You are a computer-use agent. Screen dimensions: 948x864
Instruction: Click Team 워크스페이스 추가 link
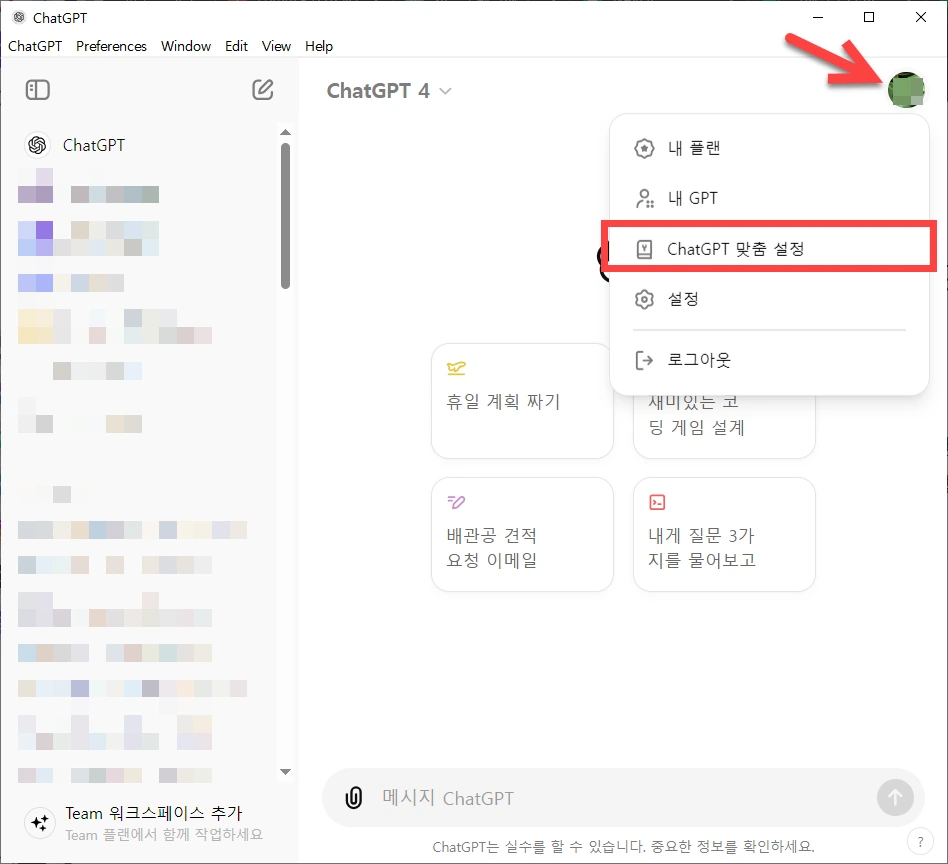pos(154,813)
